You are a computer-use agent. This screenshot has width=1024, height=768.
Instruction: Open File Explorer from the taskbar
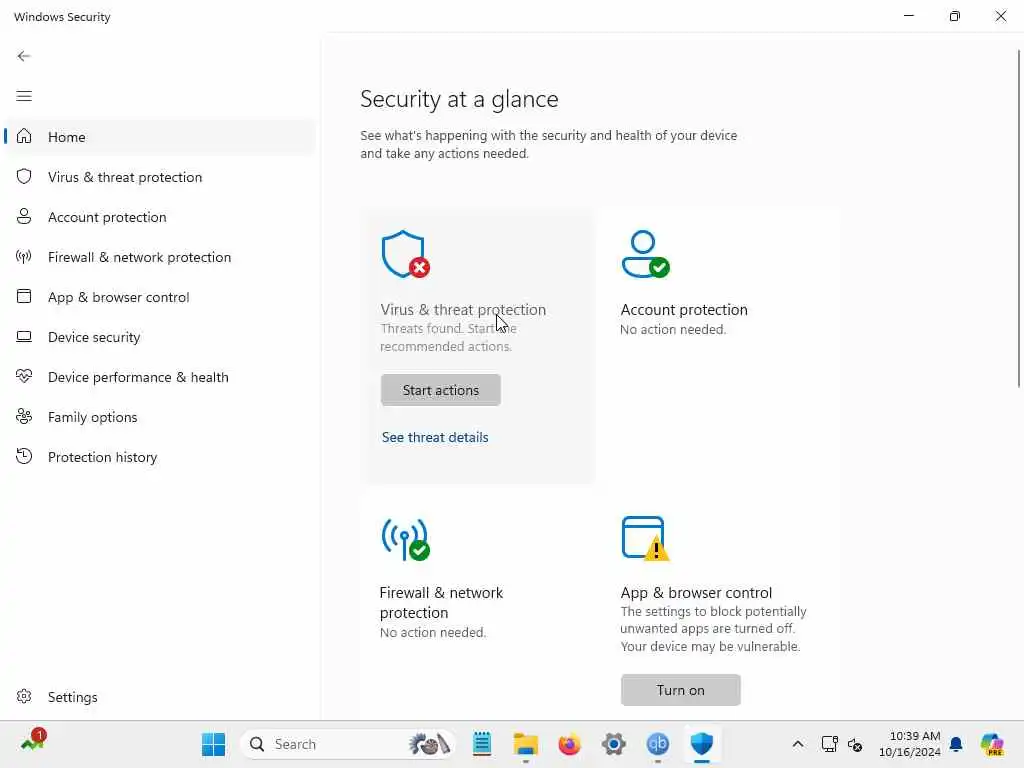[526, 744]
